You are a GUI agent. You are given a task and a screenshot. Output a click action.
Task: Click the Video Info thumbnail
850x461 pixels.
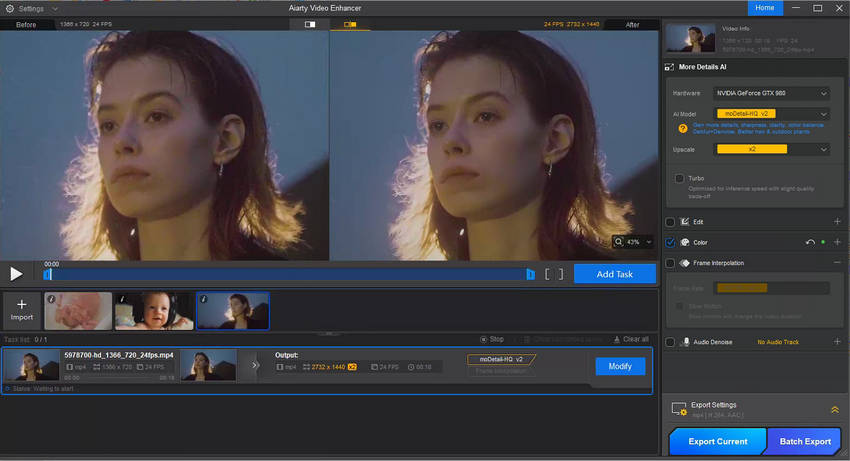point(690,38)
